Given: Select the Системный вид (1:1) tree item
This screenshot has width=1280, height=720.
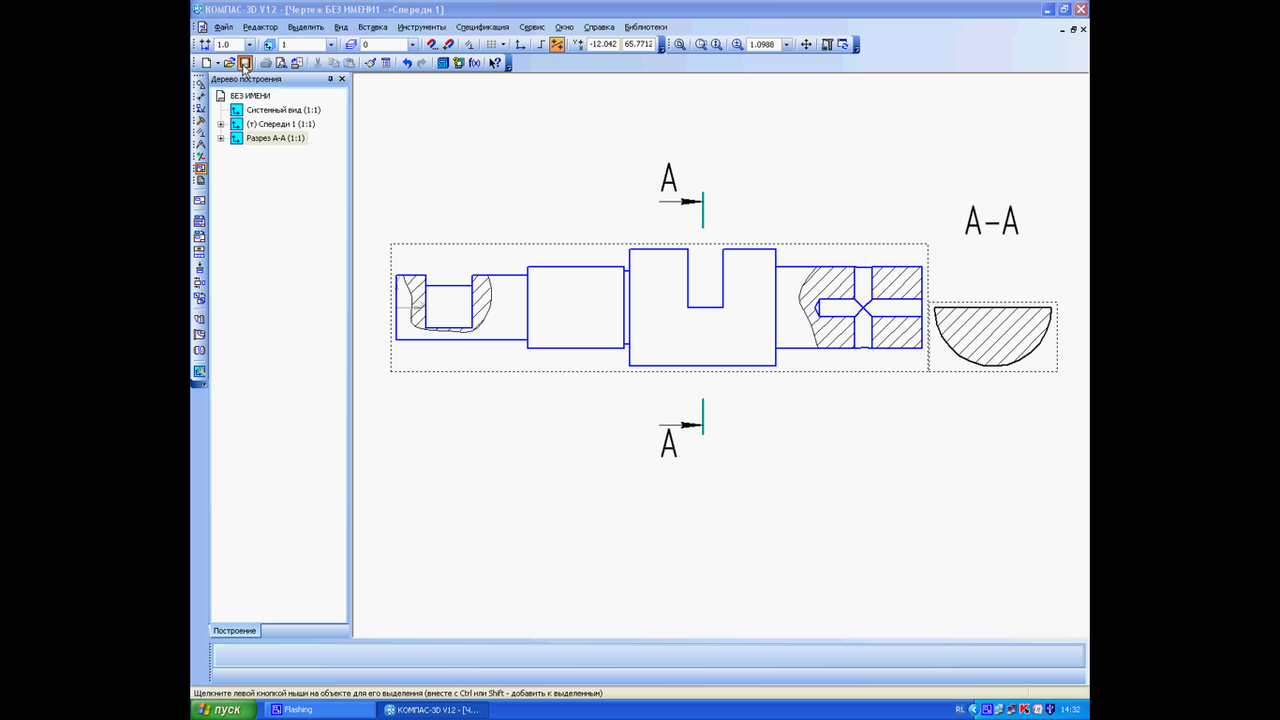Looking at the screenshot, I should tap(283, 110).
